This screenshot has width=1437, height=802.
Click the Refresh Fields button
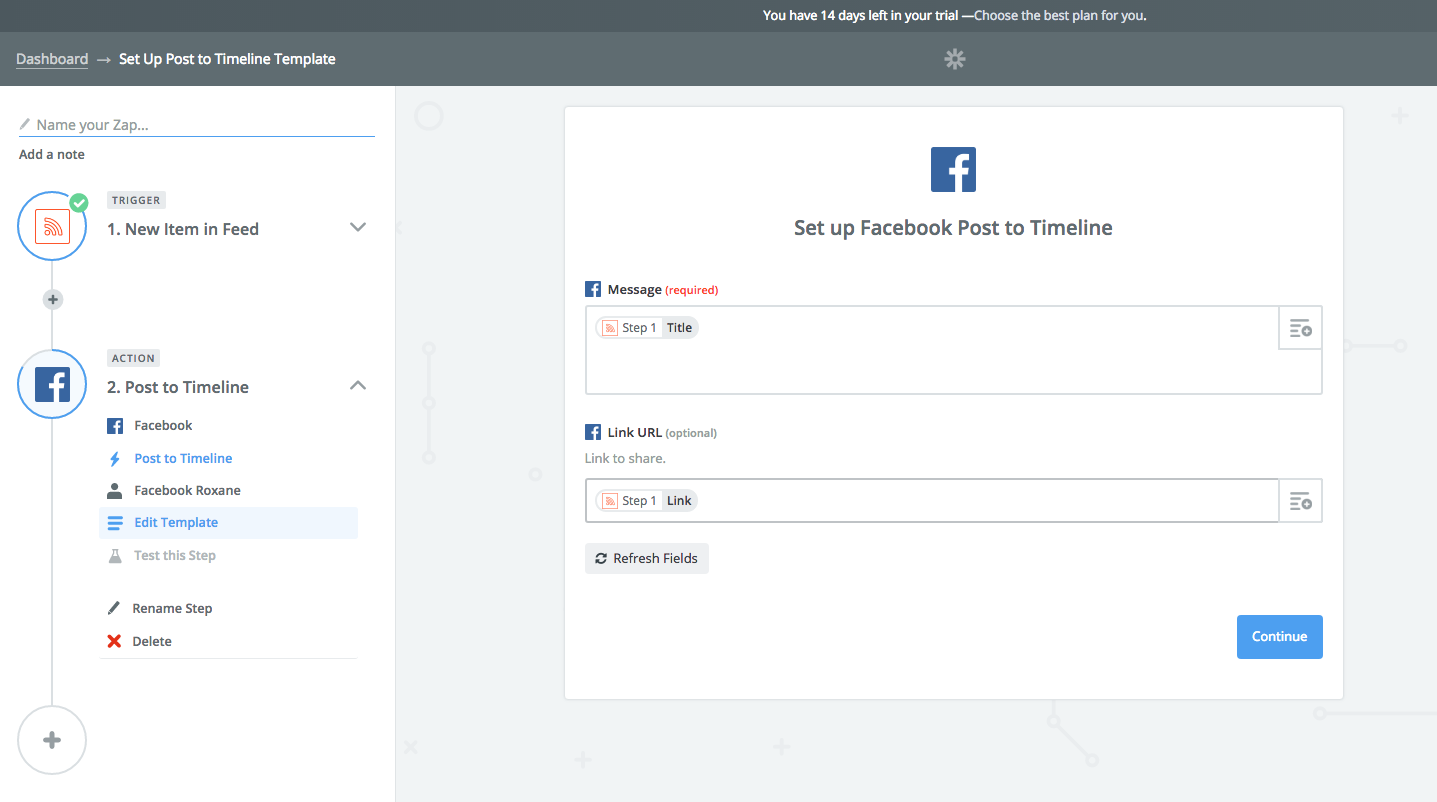(x=647, y=559)
